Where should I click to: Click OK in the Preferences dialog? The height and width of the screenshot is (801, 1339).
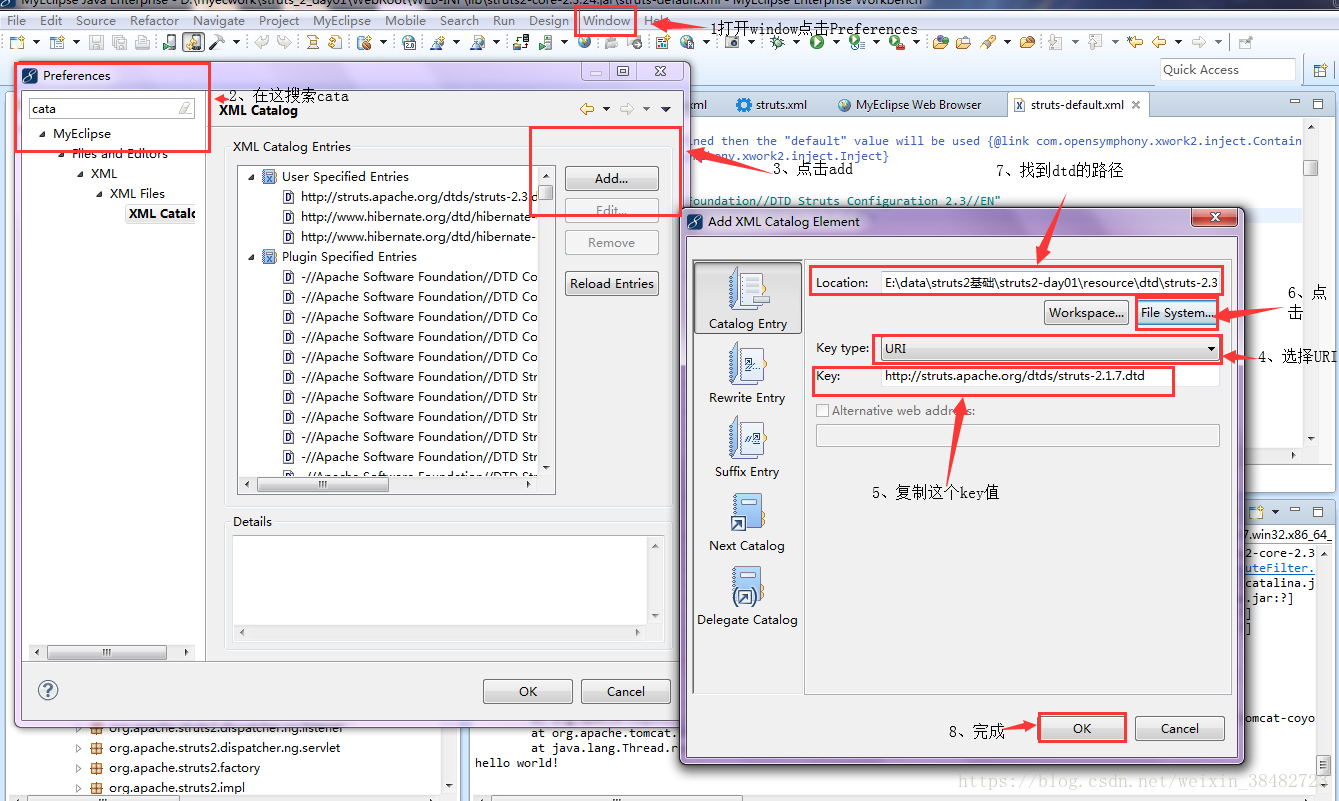pos(528,691)
